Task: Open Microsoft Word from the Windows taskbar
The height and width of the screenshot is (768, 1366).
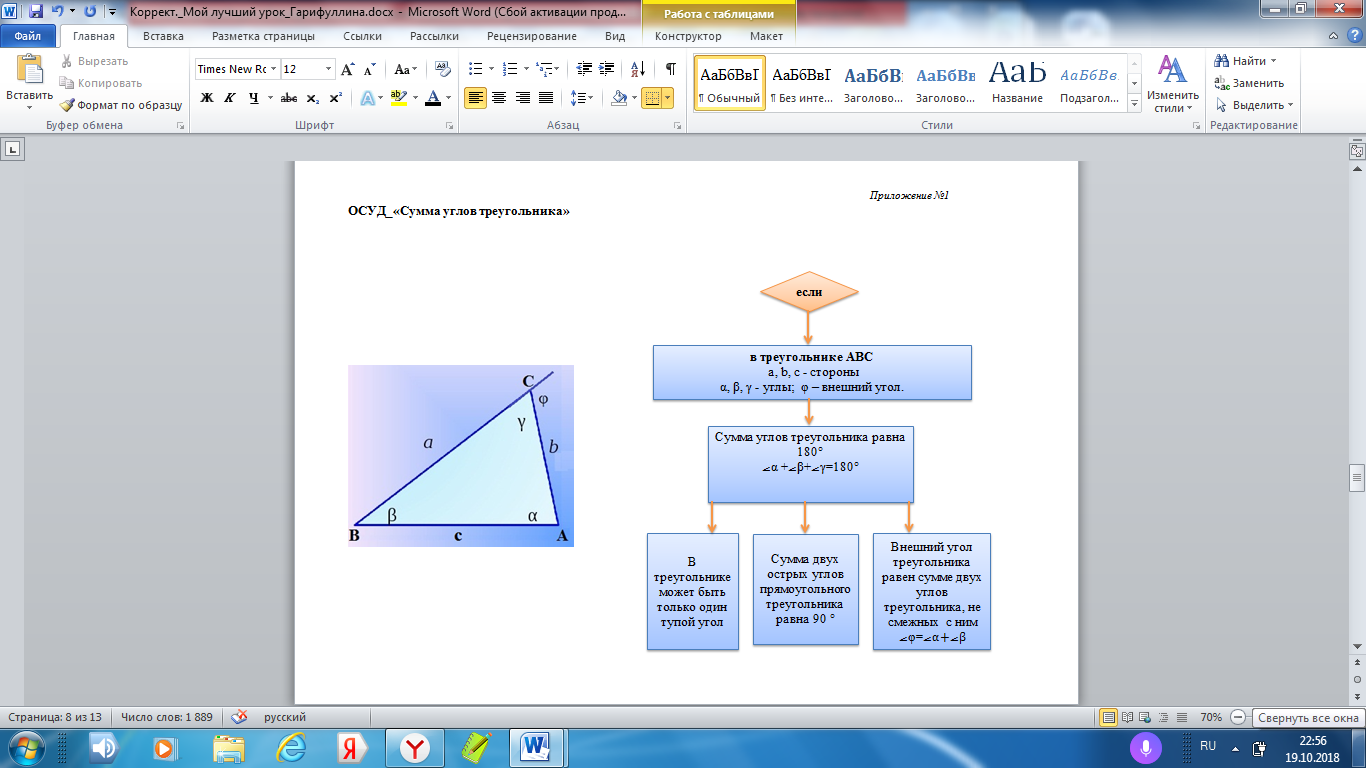Action: tap(538, 747)
